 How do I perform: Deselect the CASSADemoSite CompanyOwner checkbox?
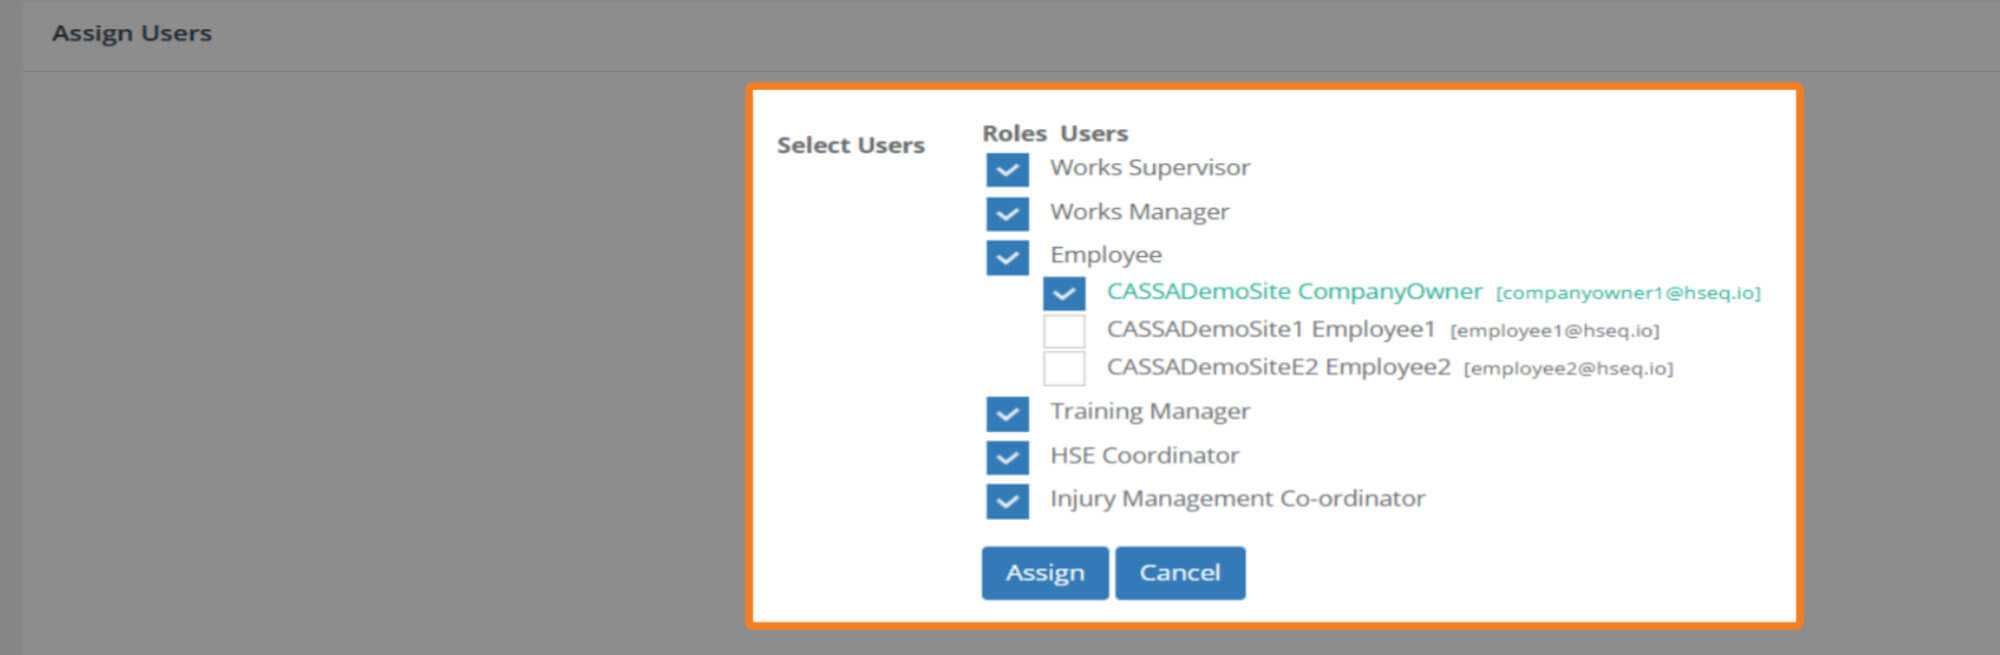[1064, 294]
